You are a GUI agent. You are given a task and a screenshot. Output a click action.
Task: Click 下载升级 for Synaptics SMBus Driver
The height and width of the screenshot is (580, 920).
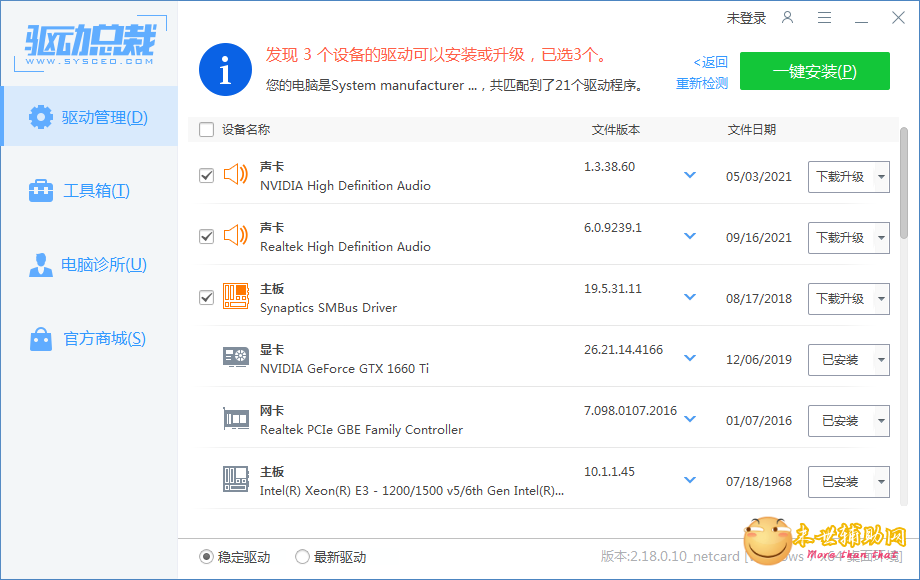(x=840, y=299)
